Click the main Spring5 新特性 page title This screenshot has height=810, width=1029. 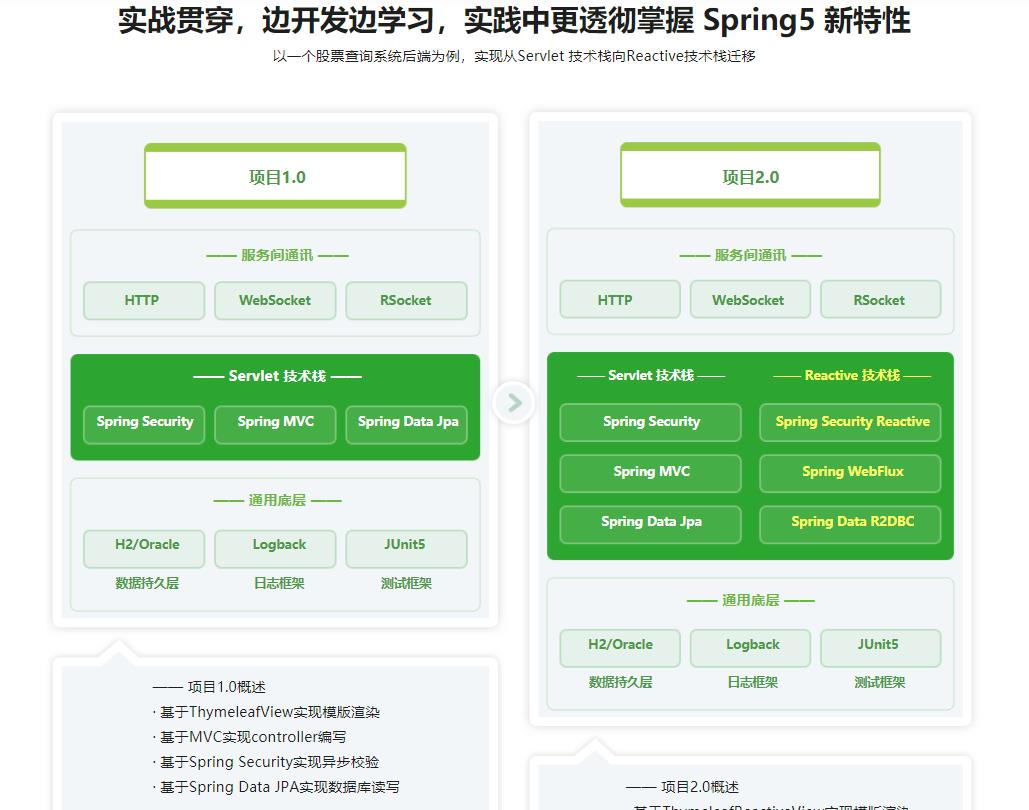click(x=514, y=21)
